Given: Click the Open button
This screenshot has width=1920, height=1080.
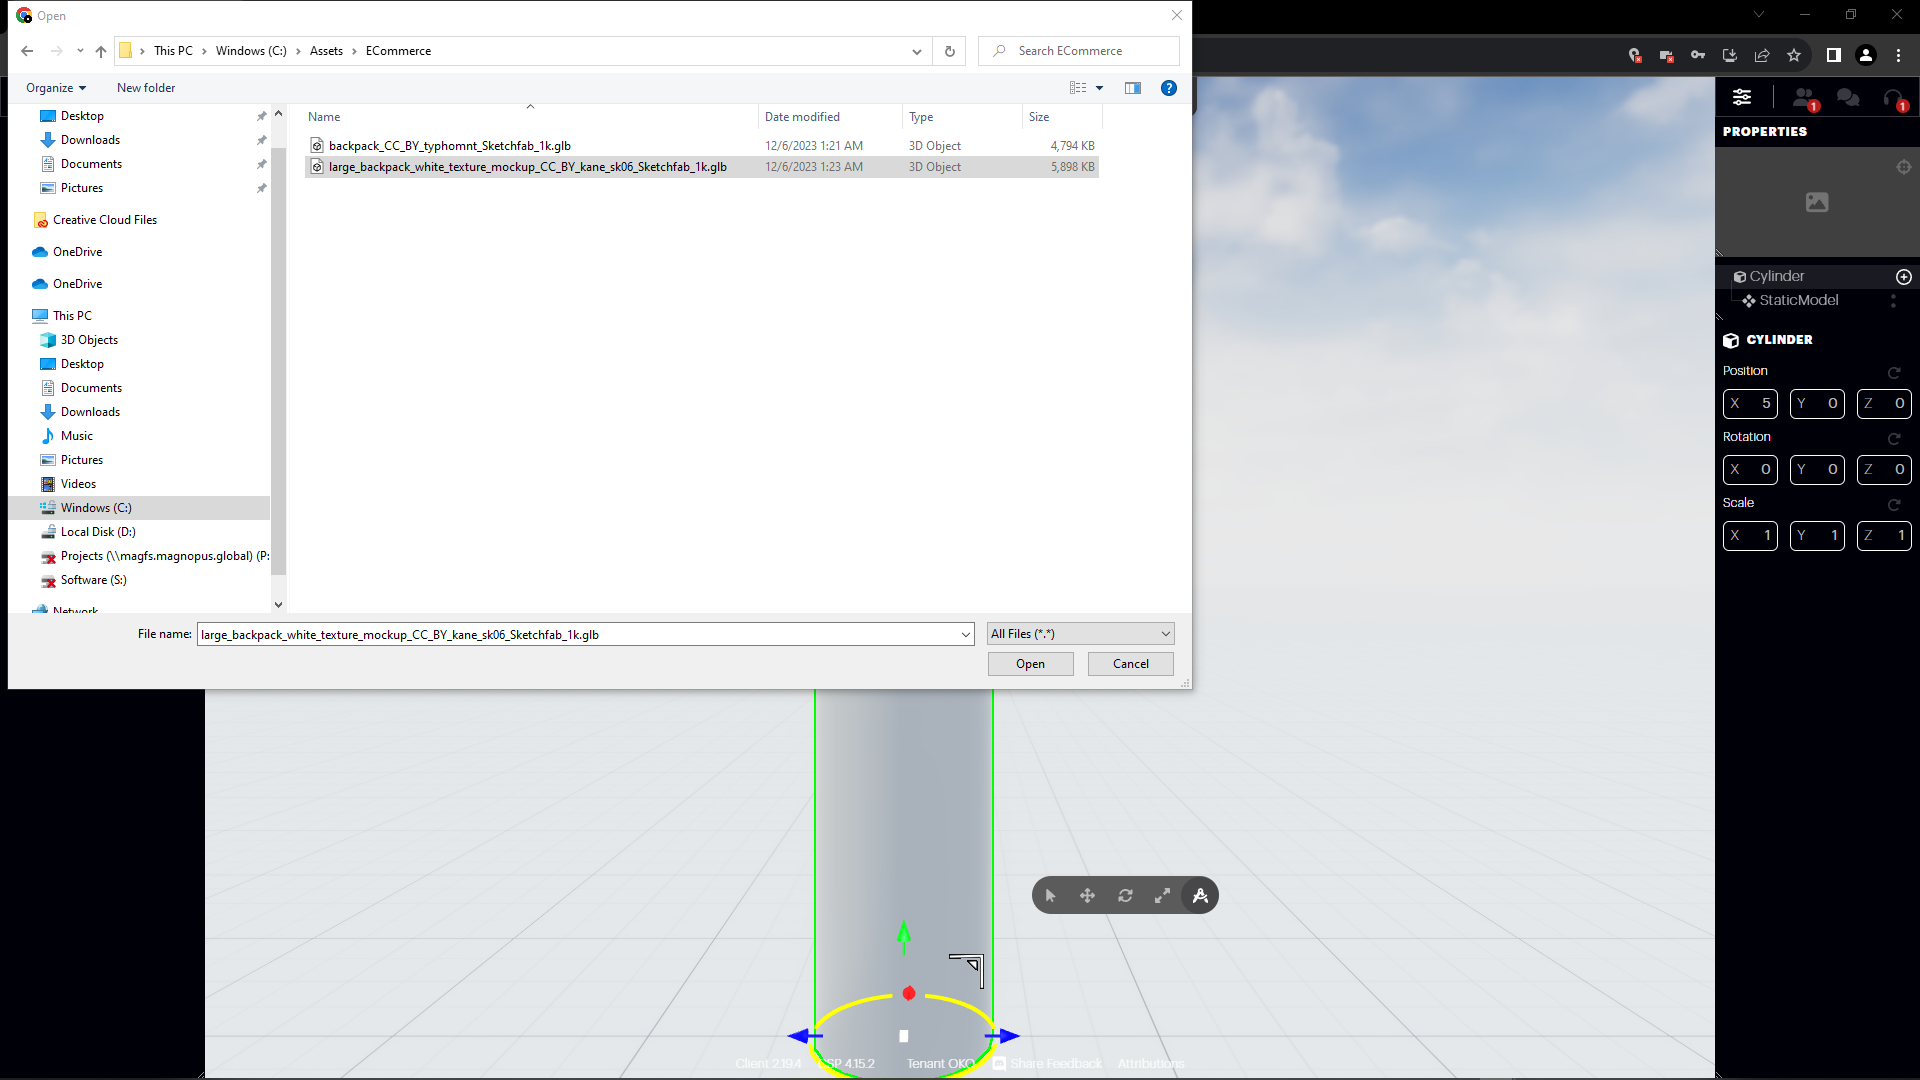Looking at the screenshot, I should coord(1030,664).
